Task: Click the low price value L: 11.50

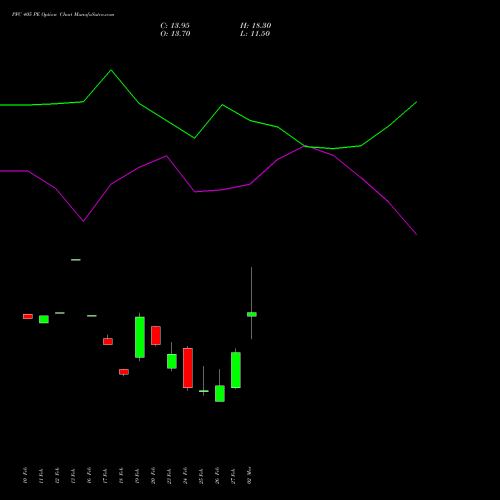Action: pyautogui.click(x=255, y=34)
